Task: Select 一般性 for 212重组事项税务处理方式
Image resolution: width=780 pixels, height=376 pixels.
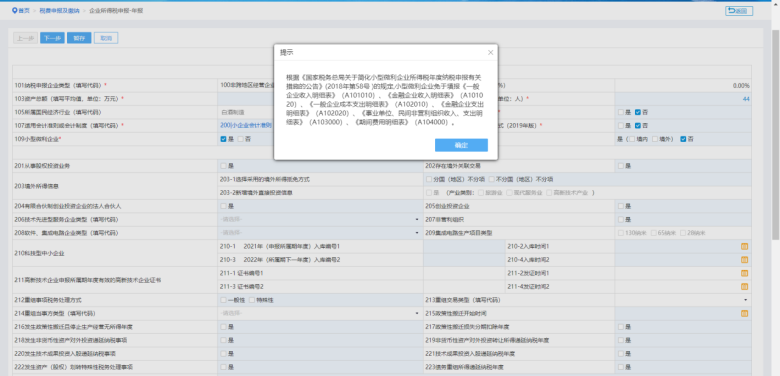Action: [x=223, y=300]
